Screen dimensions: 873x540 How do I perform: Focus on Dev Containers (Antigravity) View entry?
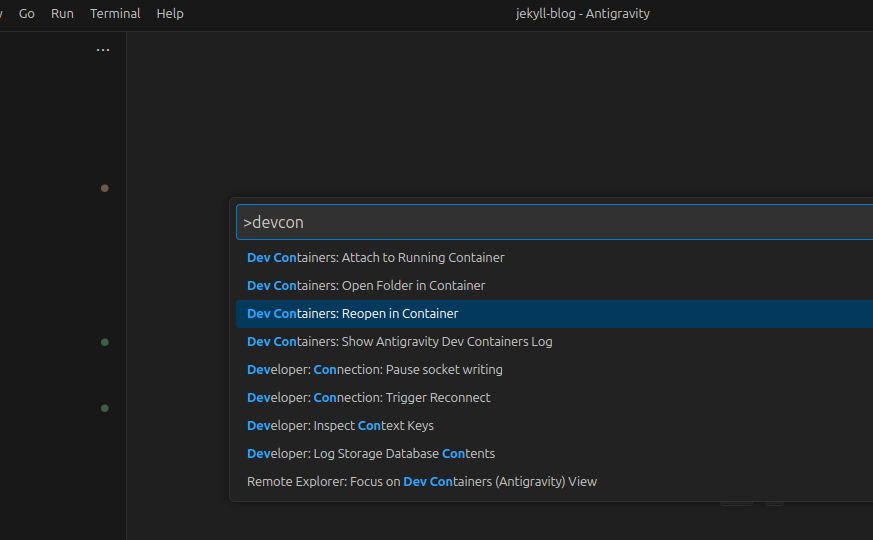pos(422,482)
